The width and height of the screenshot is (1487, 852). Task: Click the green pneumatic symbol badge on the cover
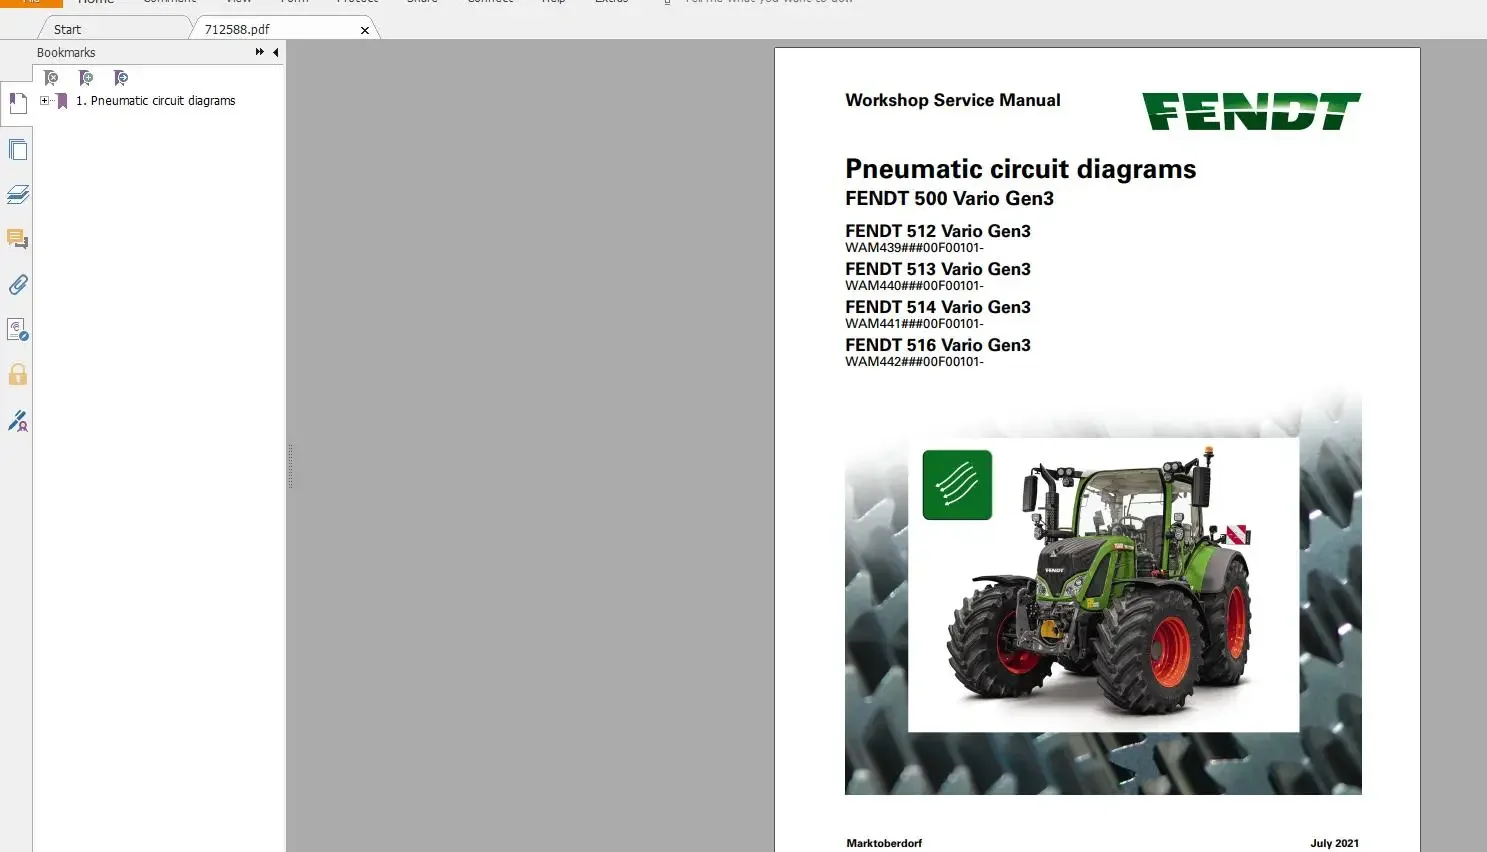(x=957, y=485)
